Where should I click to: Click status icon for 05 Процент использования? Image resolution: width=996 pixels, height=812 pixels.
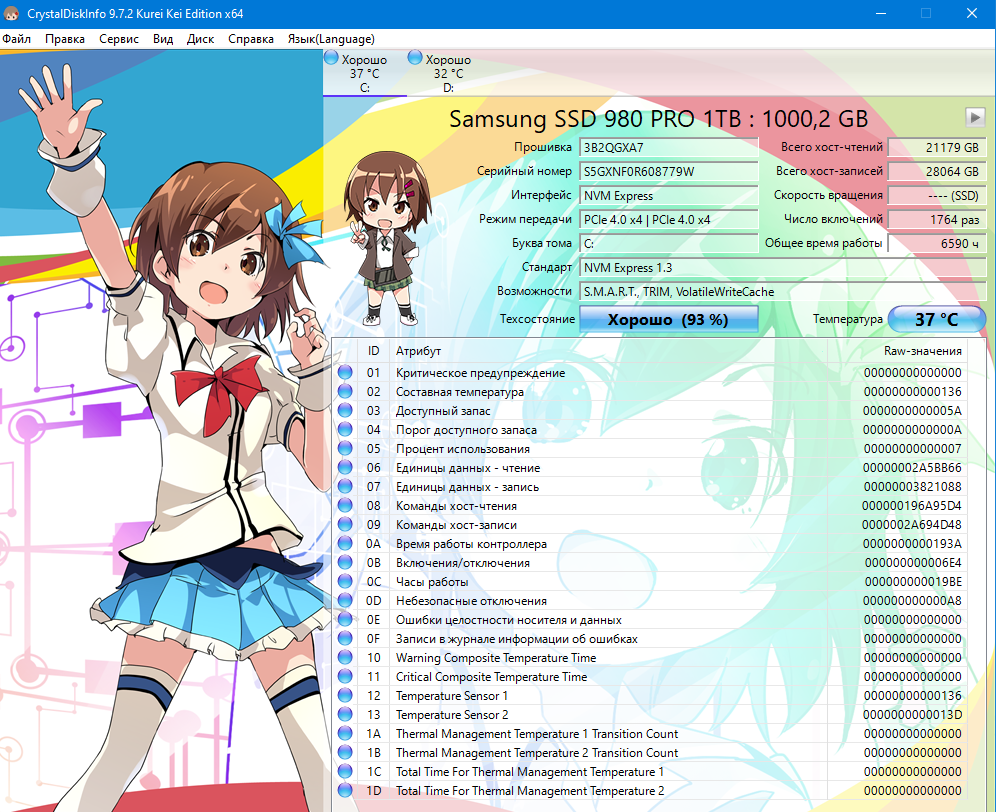[345, 449]
